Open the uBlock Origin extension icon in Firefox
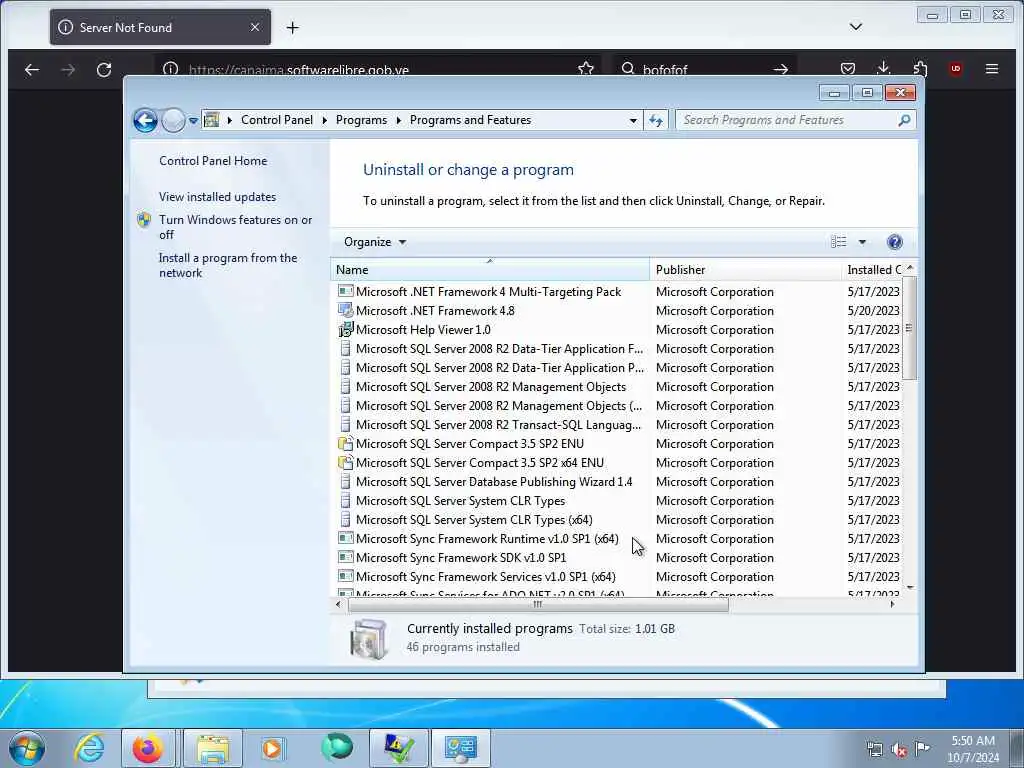The width and height of the screenshot is (1024, 768). pyautogui.click(x=955, y=69)
